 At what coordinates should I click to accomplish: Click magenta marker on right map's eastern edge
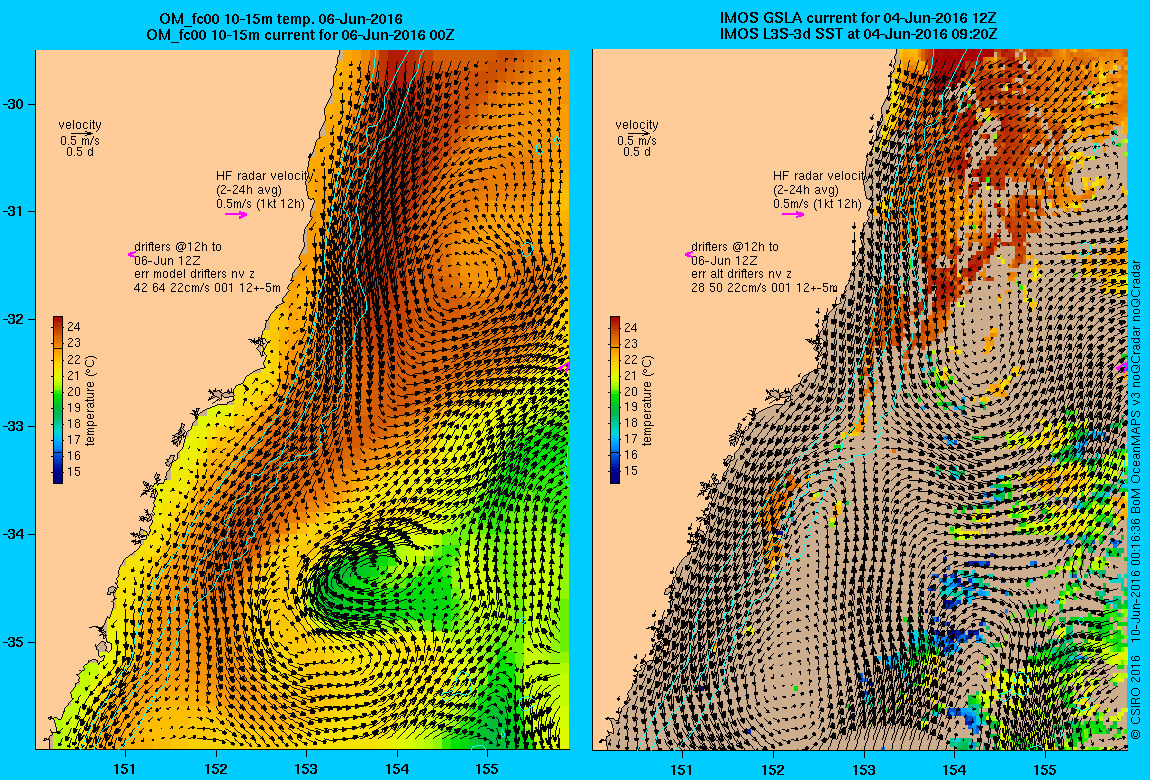1122,366
